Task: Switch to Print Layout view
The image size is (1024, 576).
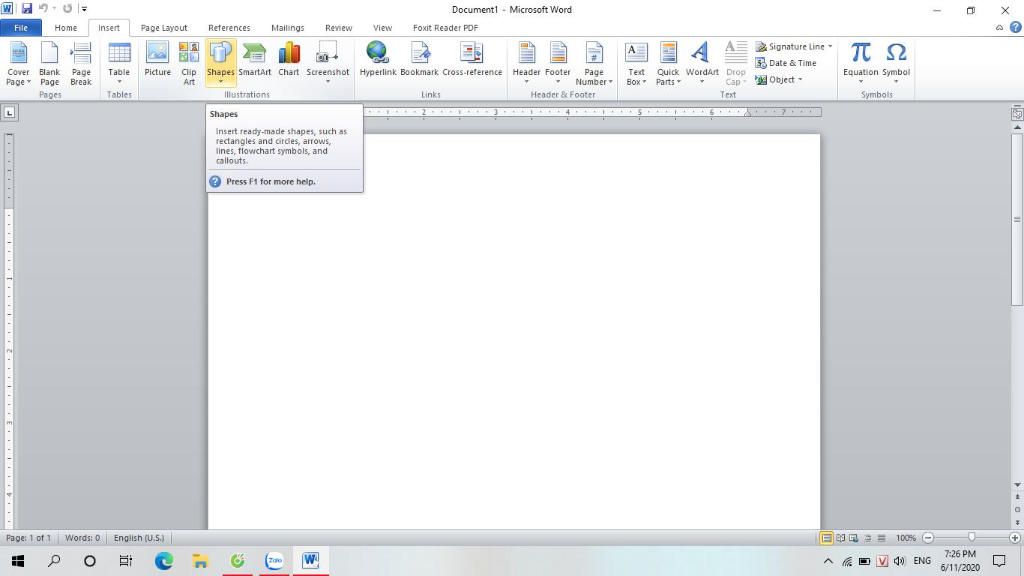Action: (826, 538)
